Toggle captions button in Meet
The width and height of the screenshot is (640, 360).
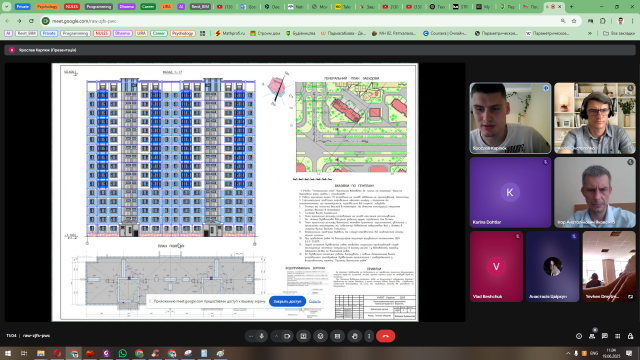[337, 336]
